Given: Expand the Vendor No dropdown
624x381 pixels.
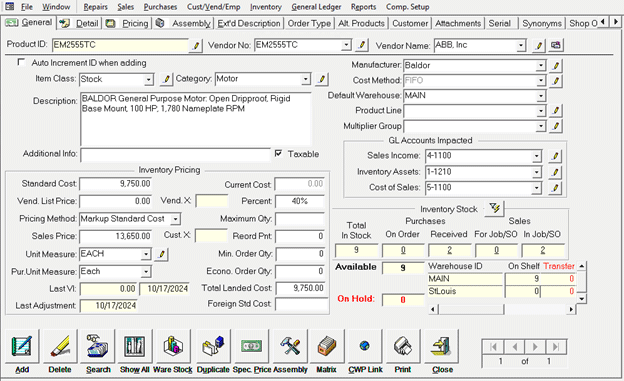Looking at the screenshot, I should point(346,45).
